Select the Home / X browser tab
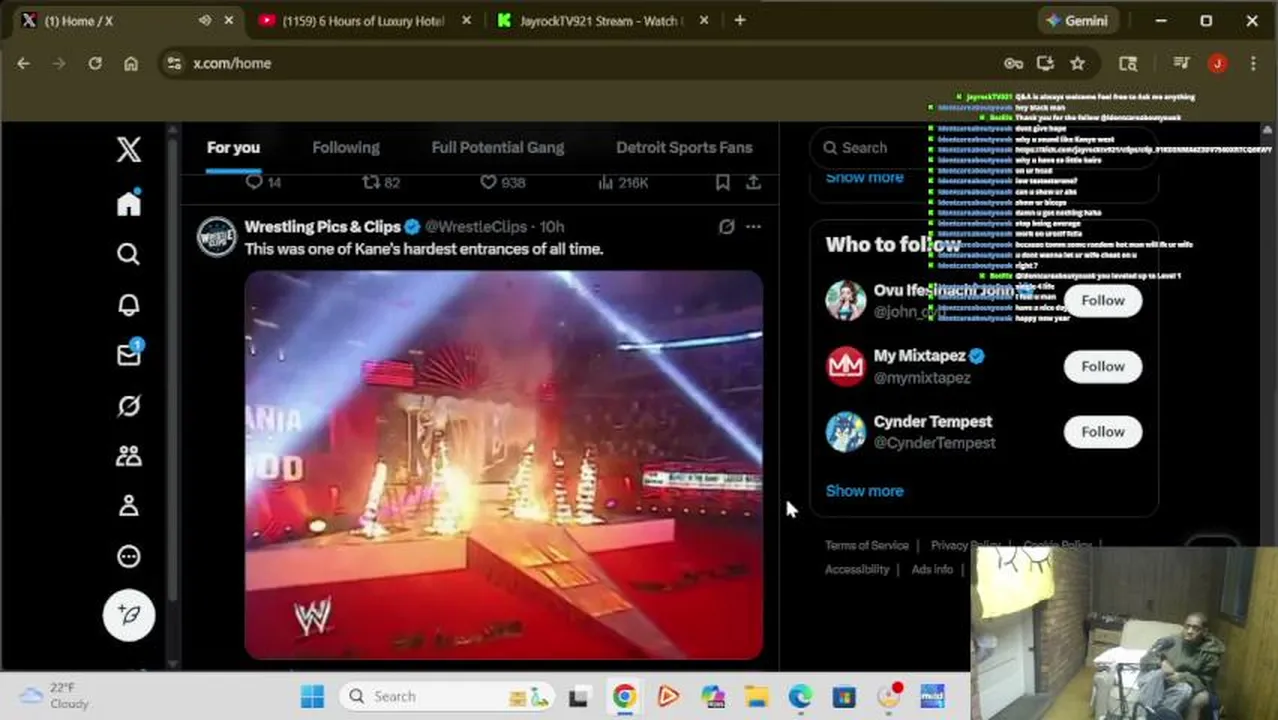 [120, 20]
